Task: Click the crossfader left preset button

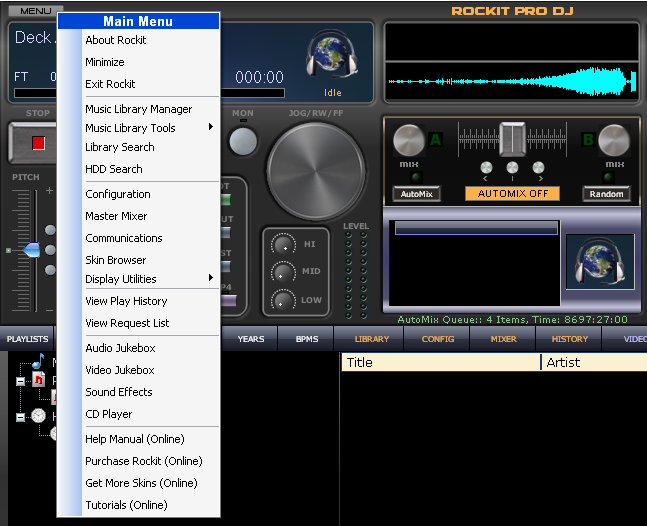Action: [486, 167]
